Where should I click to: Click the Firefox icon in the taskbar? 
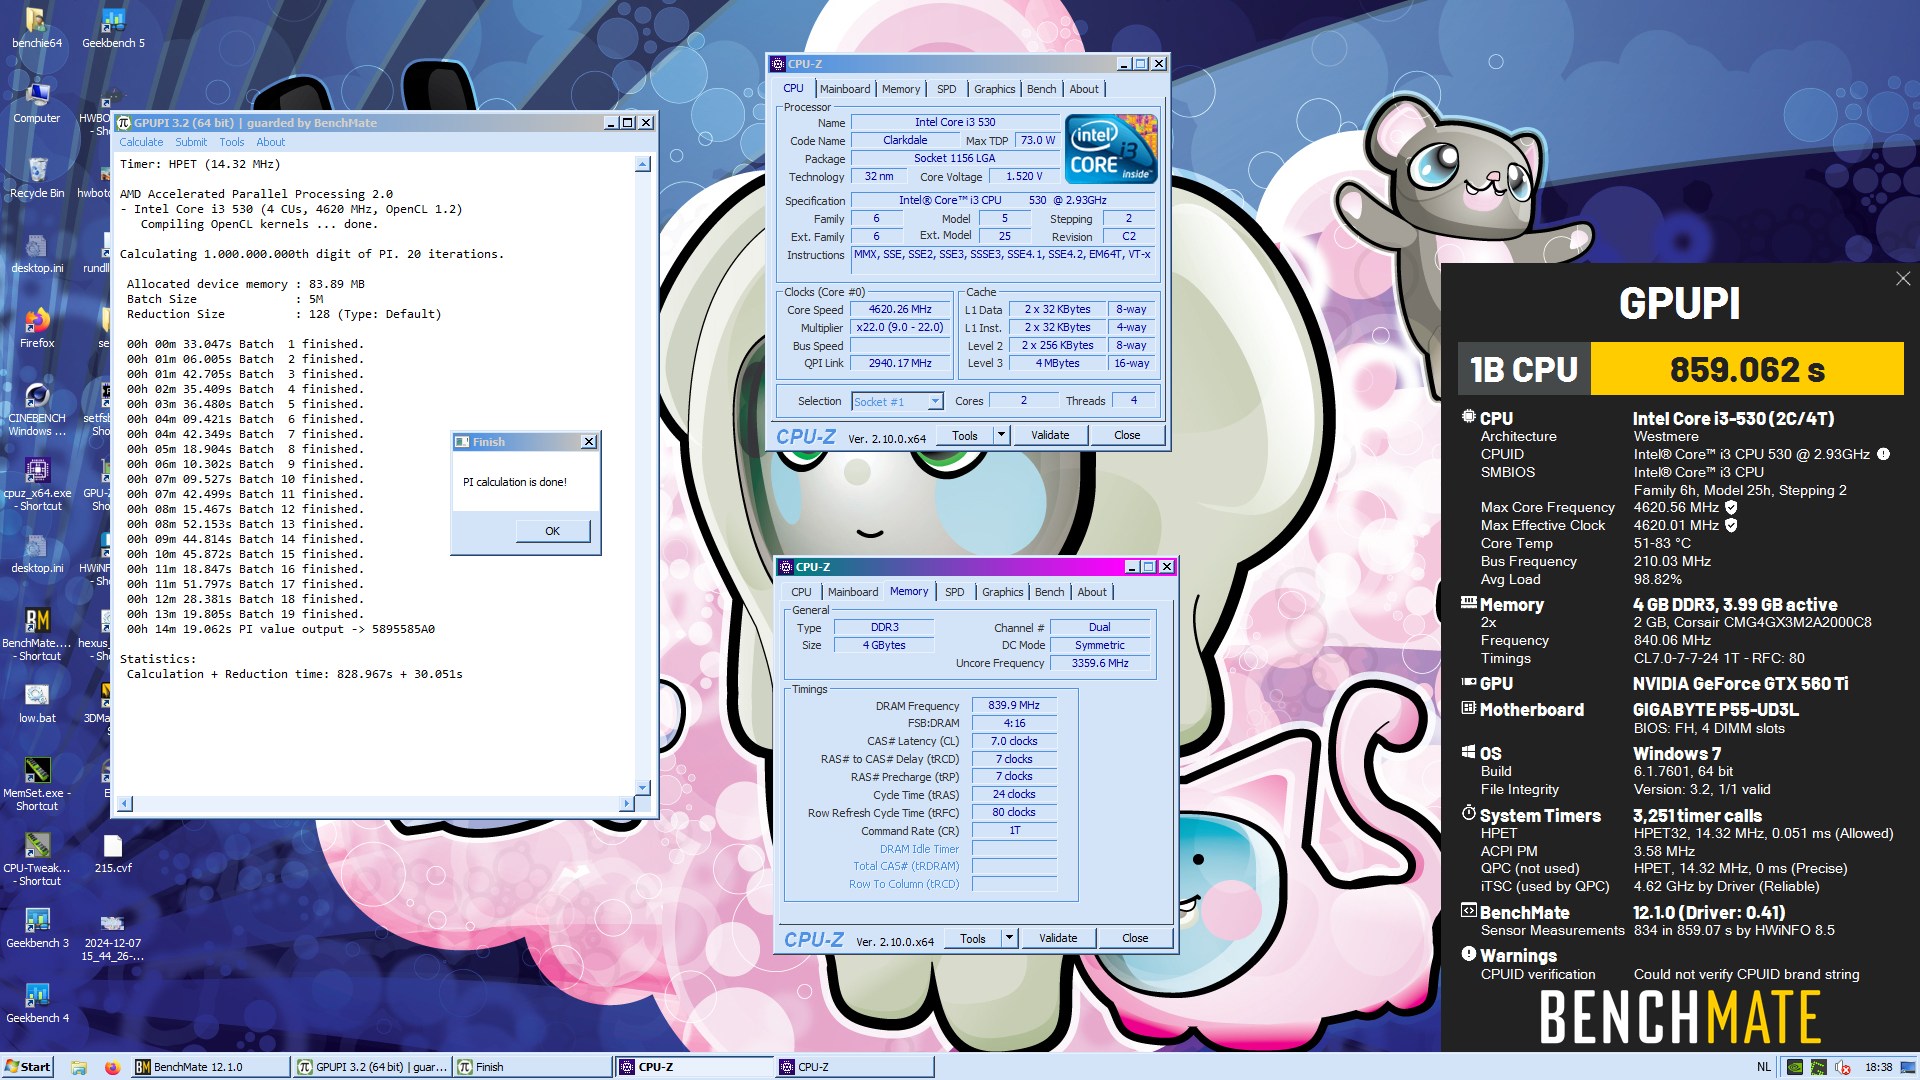tap(112, 1067)
